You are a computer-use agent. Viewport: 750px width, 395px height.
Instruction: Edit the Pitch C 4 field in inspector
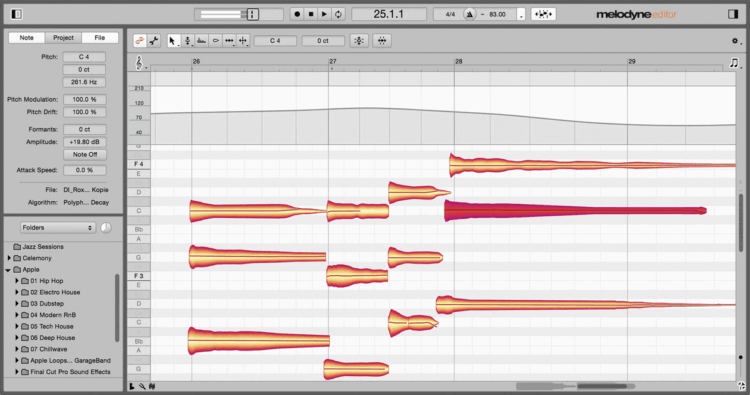tap(84, 57)
